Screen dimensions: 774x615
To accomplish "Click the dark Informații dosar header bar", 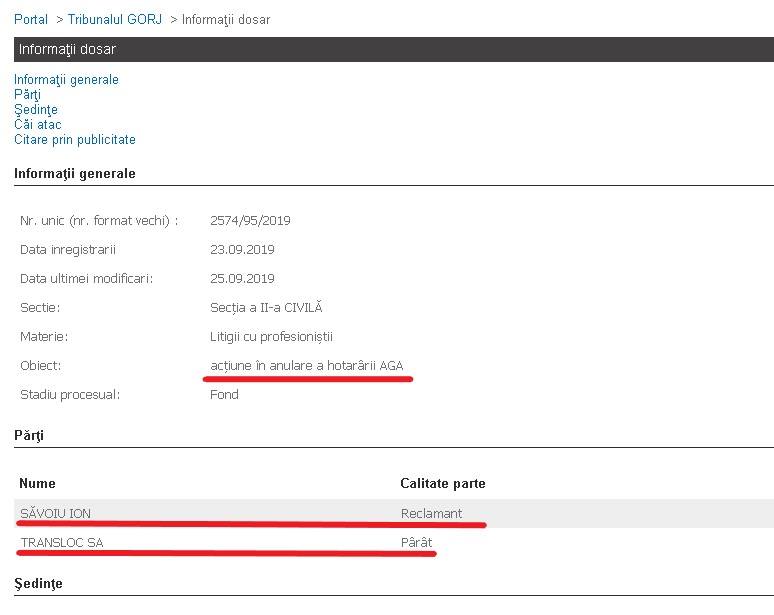I will click(x=393, y=49).
